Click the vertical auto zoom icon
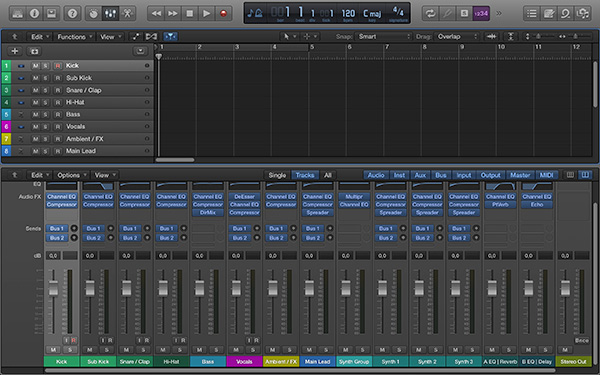Image resolution: width=600 pixels, height=375 pixels. [x=510, y=37]
